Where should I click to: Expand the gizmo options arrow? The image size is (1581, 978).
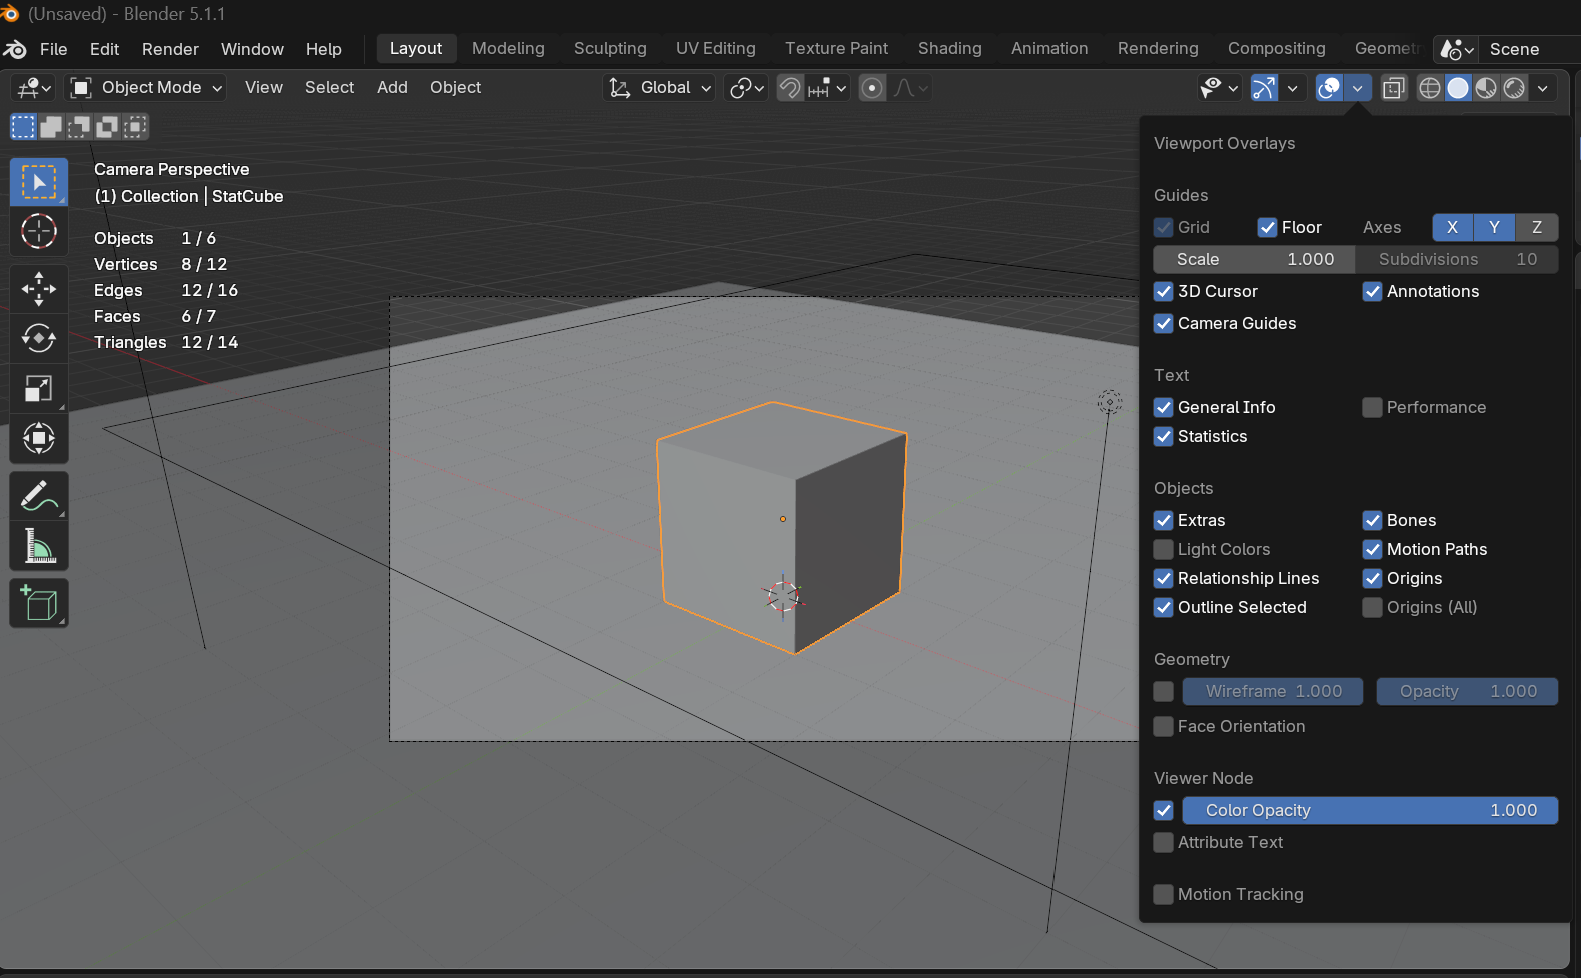(1293, 88)
